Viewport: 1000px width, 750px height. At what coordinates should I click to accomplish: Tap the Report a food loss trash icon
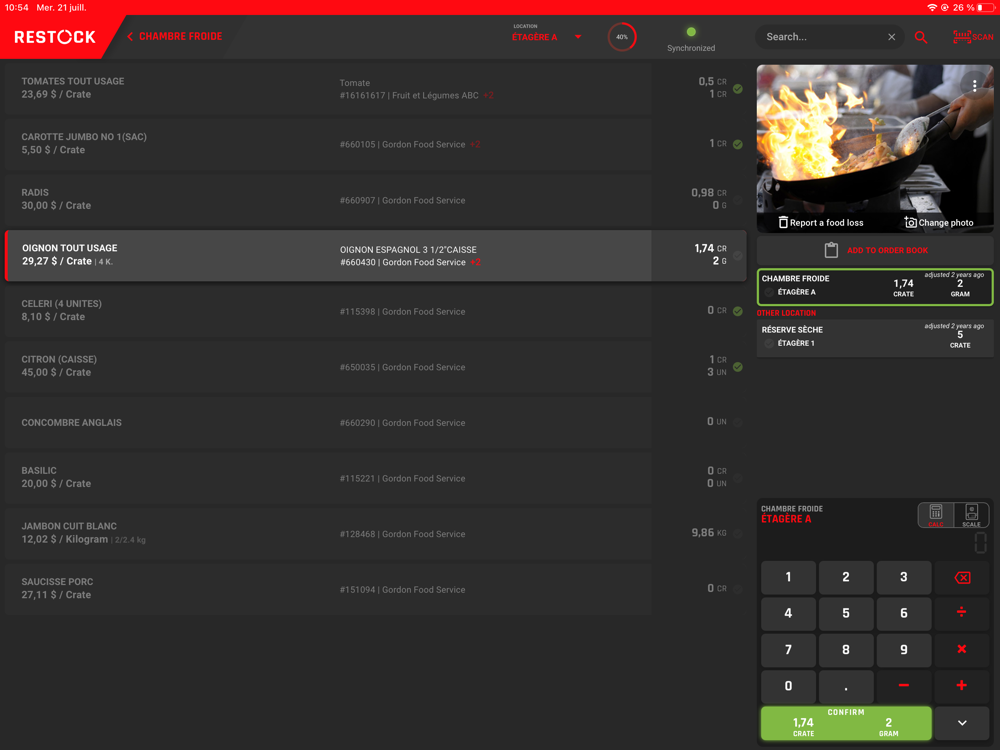click(783, 222)
